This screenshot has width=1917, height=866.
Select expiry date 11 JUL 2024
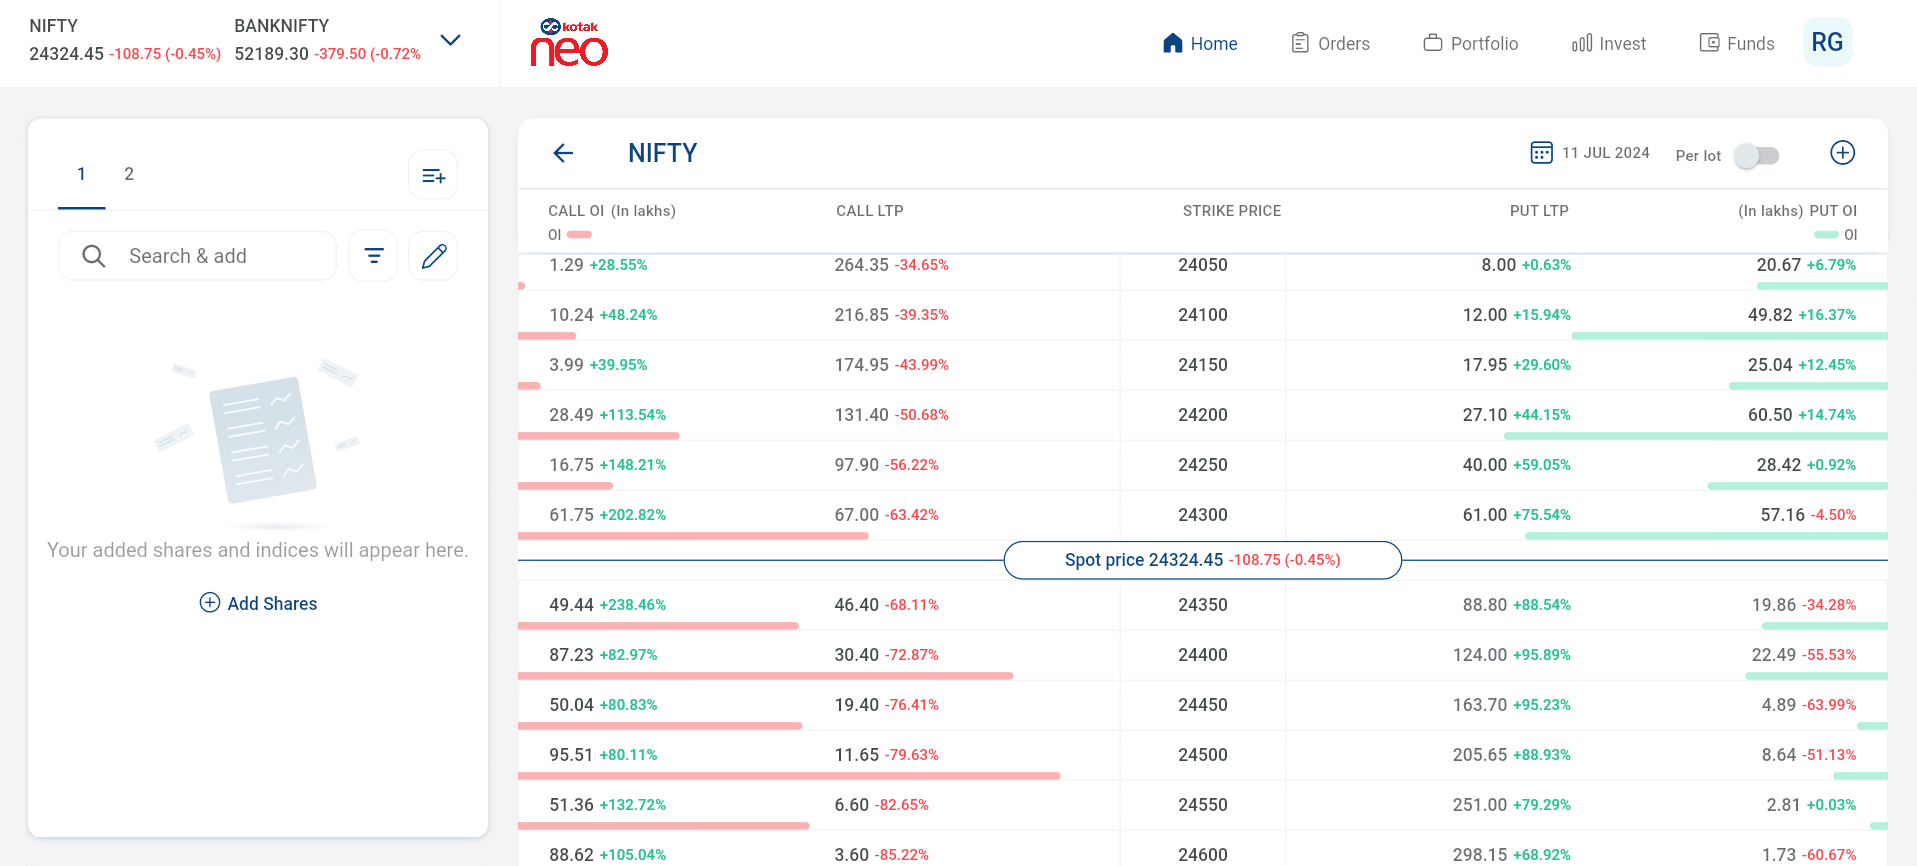1605,153
